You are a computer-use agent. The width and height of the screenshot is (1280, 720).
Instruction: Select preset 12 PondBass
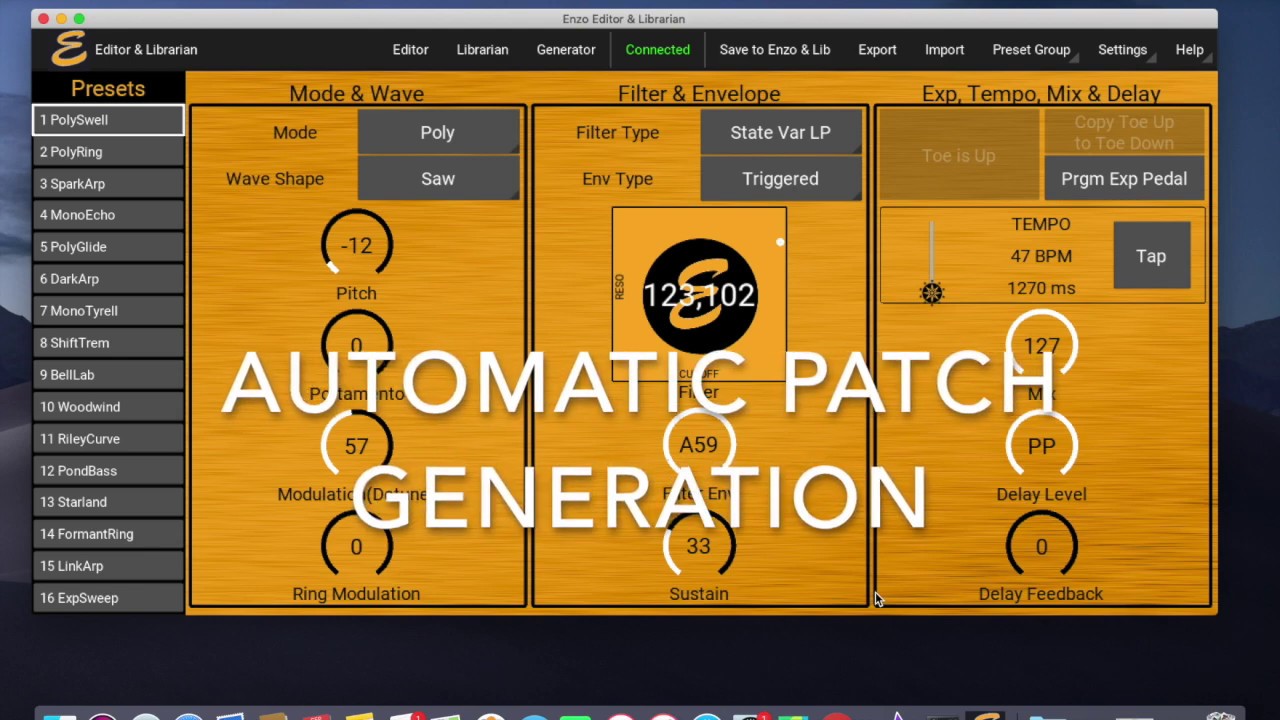pyautogui.click(x=108, y=471)
